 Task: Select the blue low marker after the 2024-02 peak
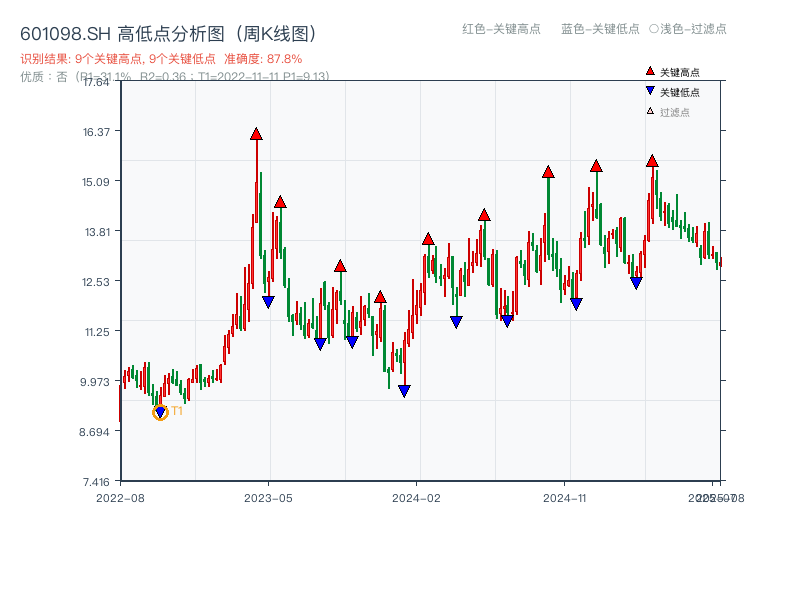pyautogui.click(x=456, y=322)
